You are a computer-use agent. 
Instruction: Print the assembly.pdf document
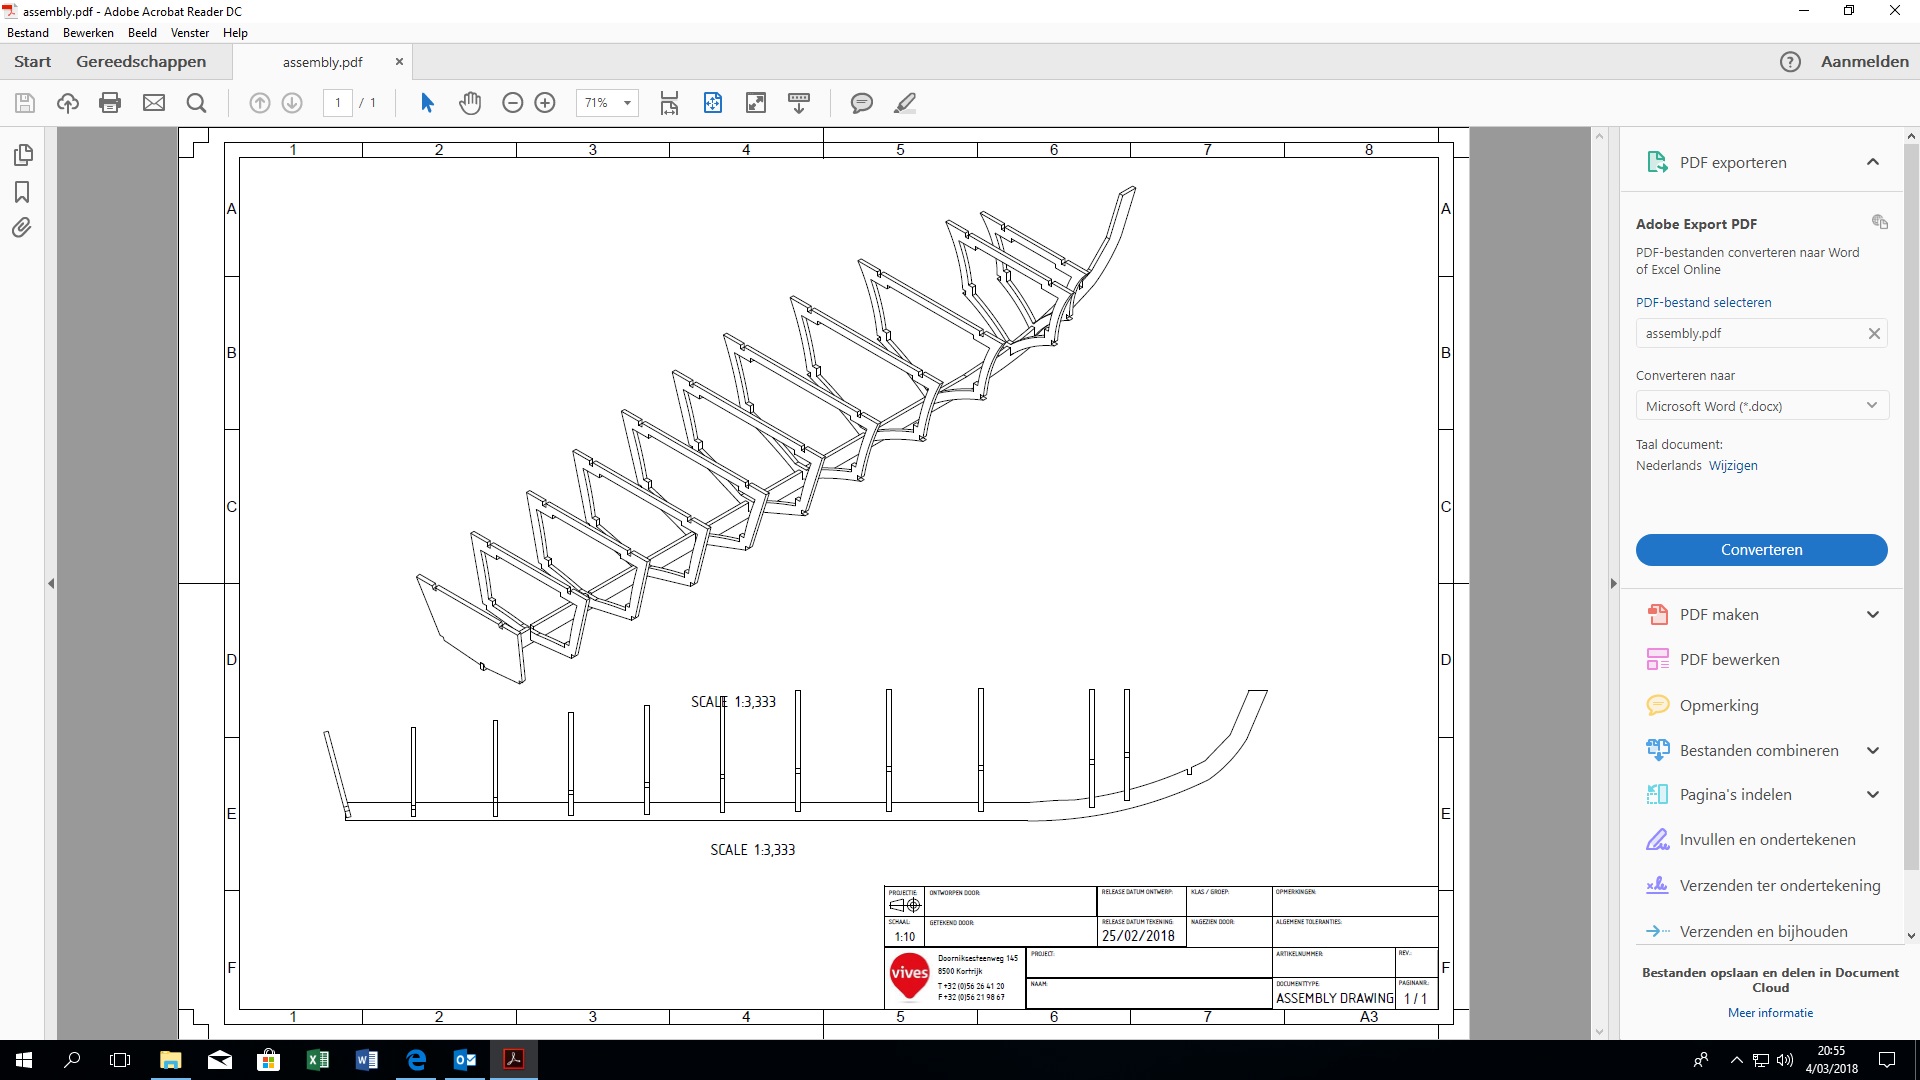pos(110,103)
